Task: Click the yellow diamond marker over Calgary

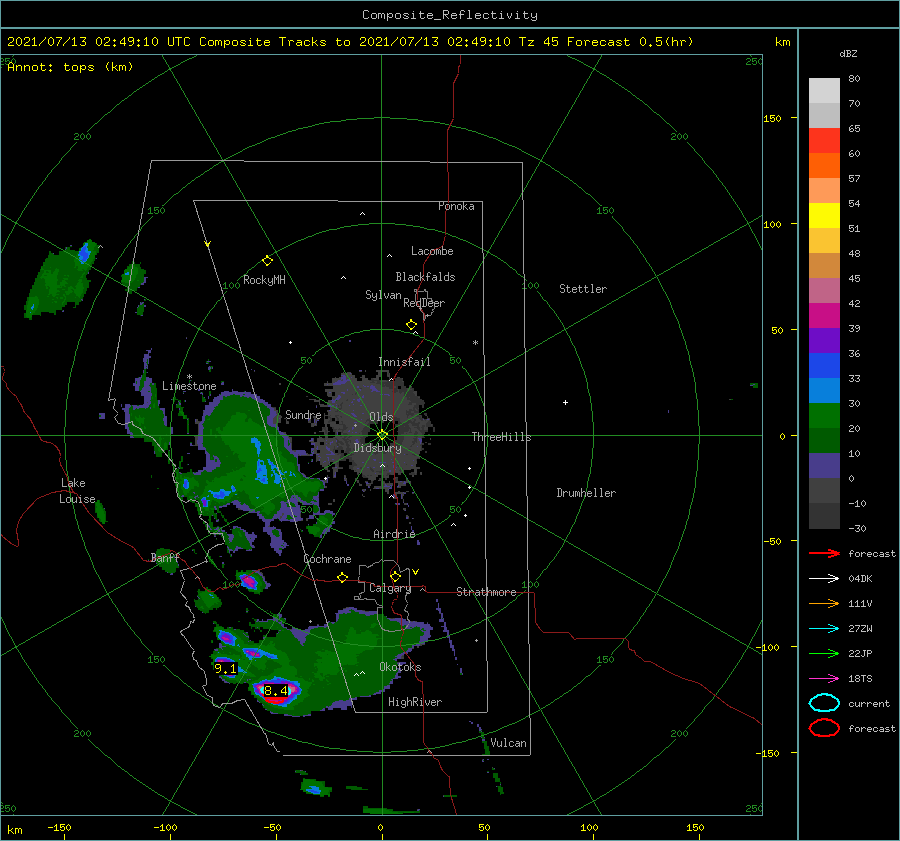Action: pyautogui.click(x=395, y=576)
